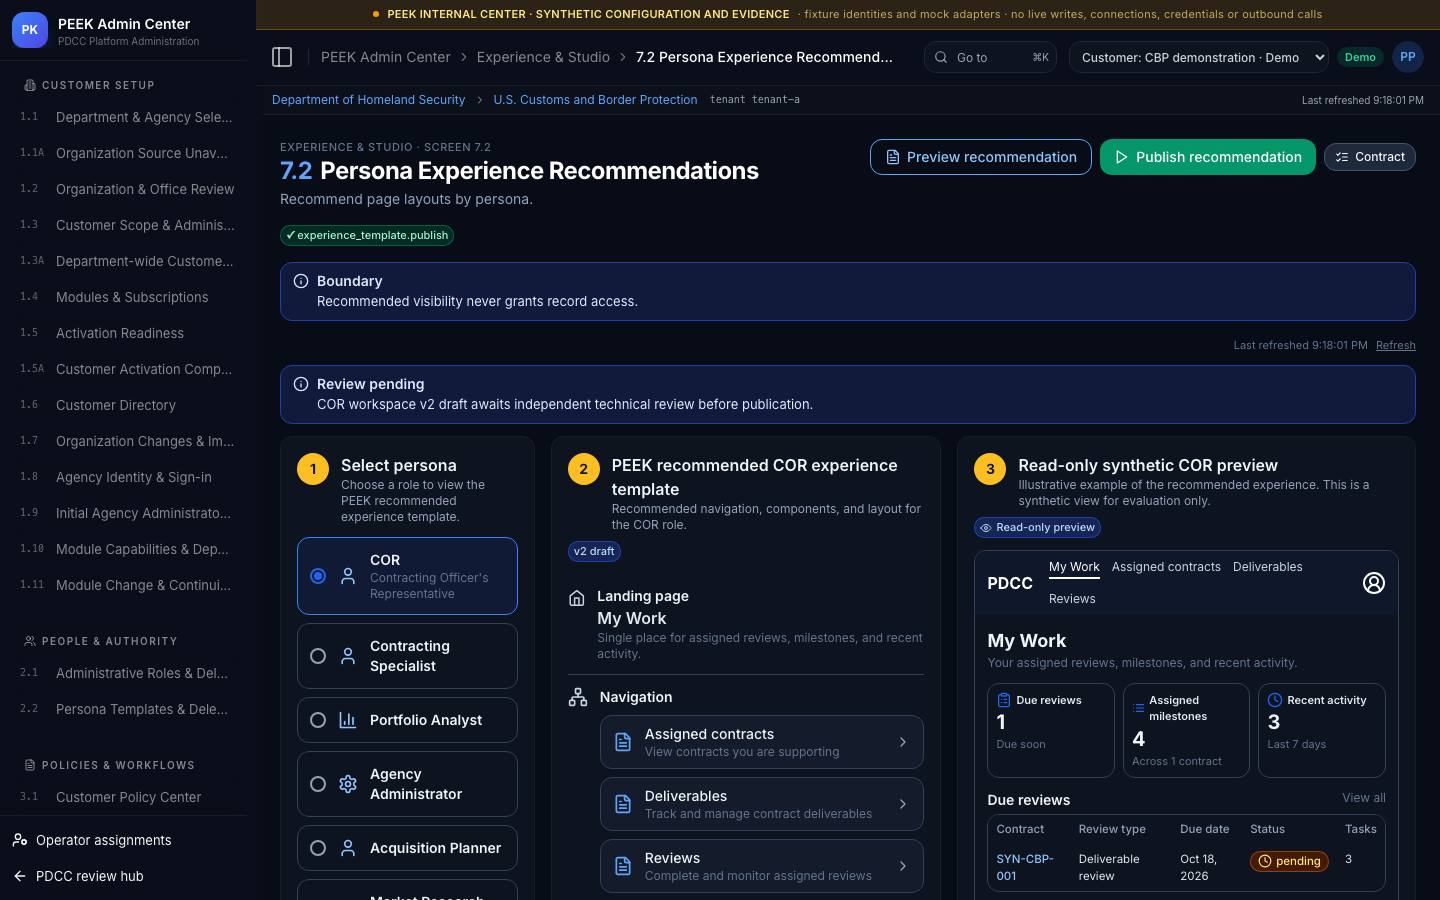This screenshot has height=900, width=1440.
Task: Expand the Assigned contracts chevron
Action: pos(902,742)
